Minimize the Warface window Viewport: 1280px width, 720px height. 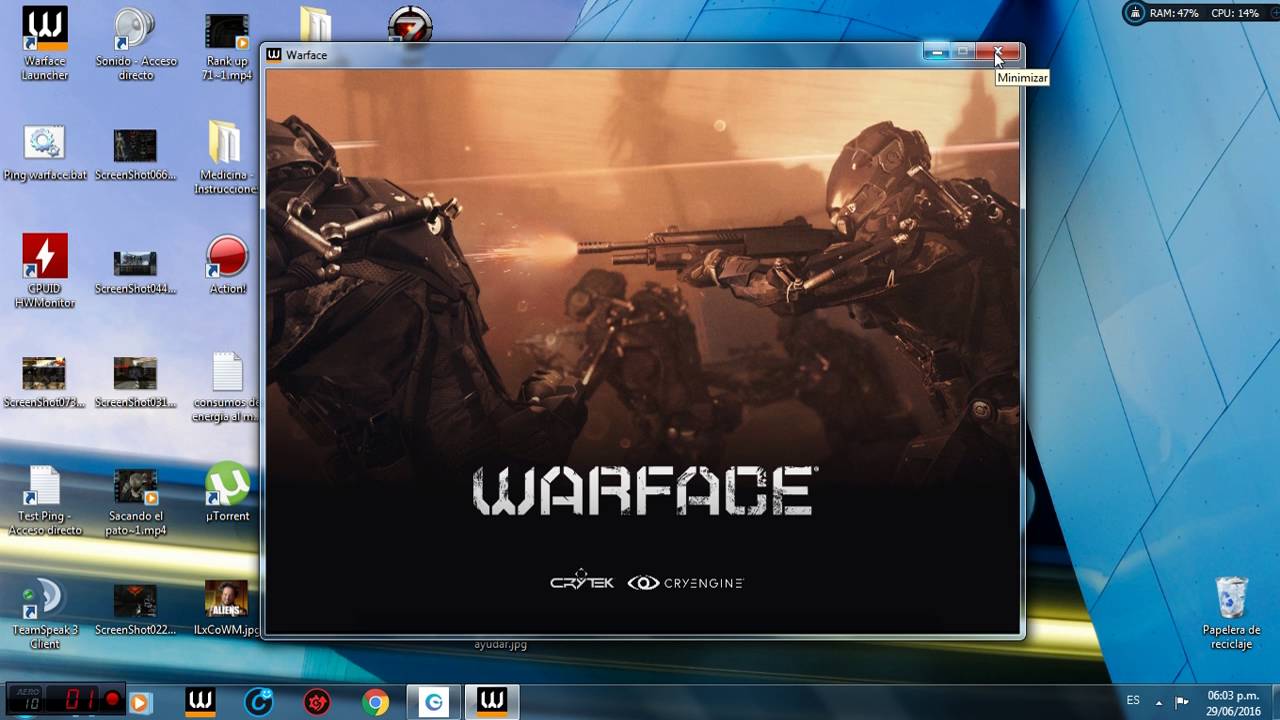937,52
